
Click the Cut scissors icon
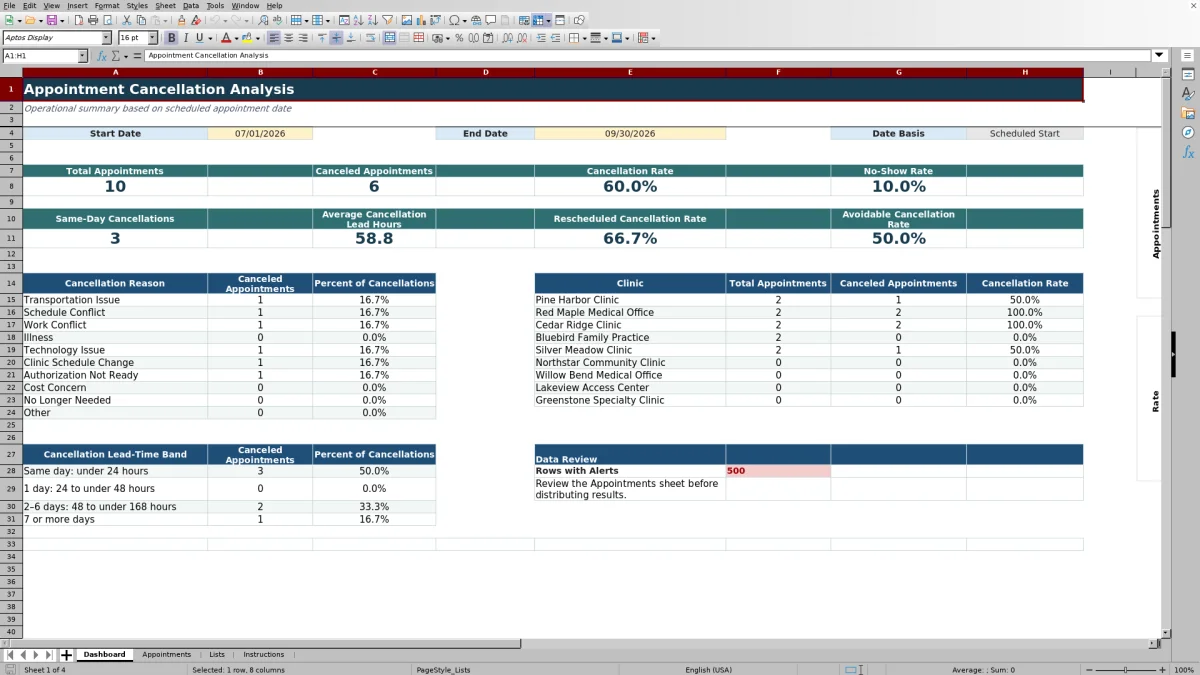click(126, 20)
